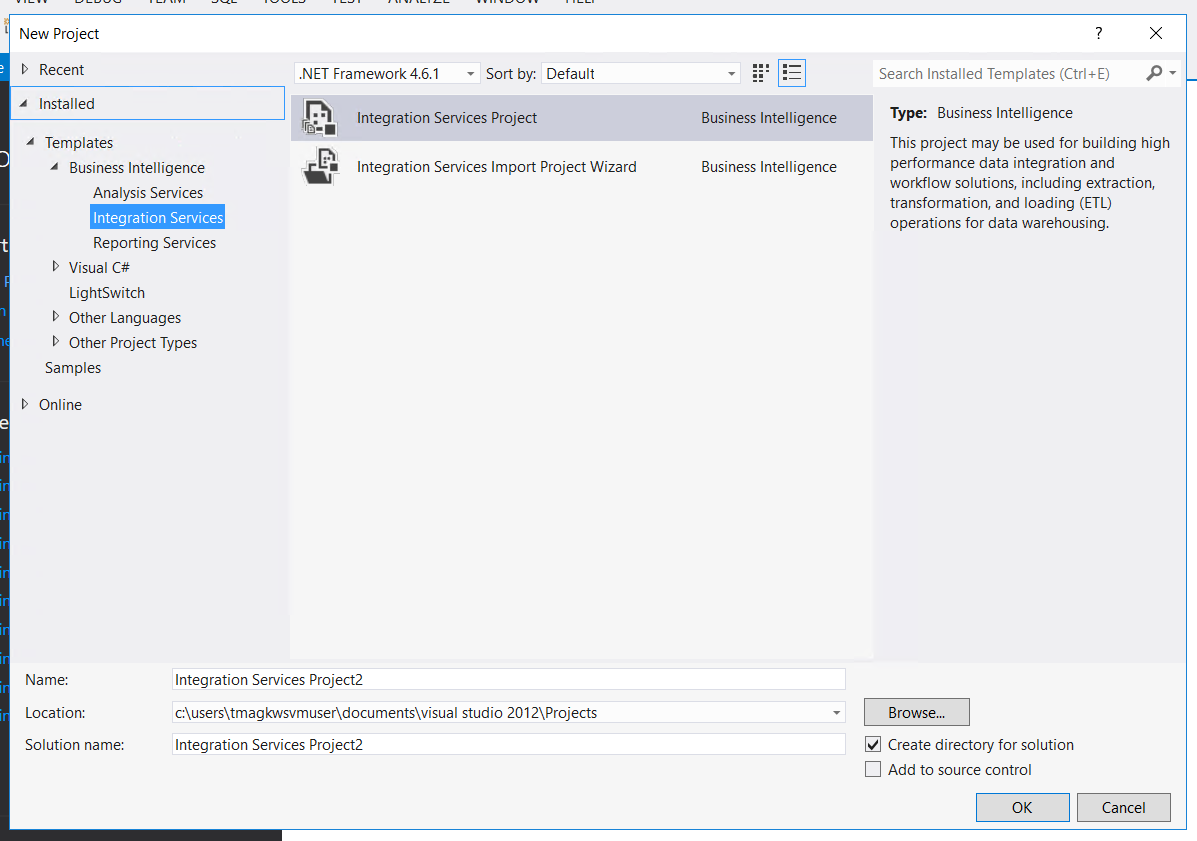The width and height of the screenshot is (1197, 841).
Task: Click Business Intelligence tree label
Action: [137, 168]
